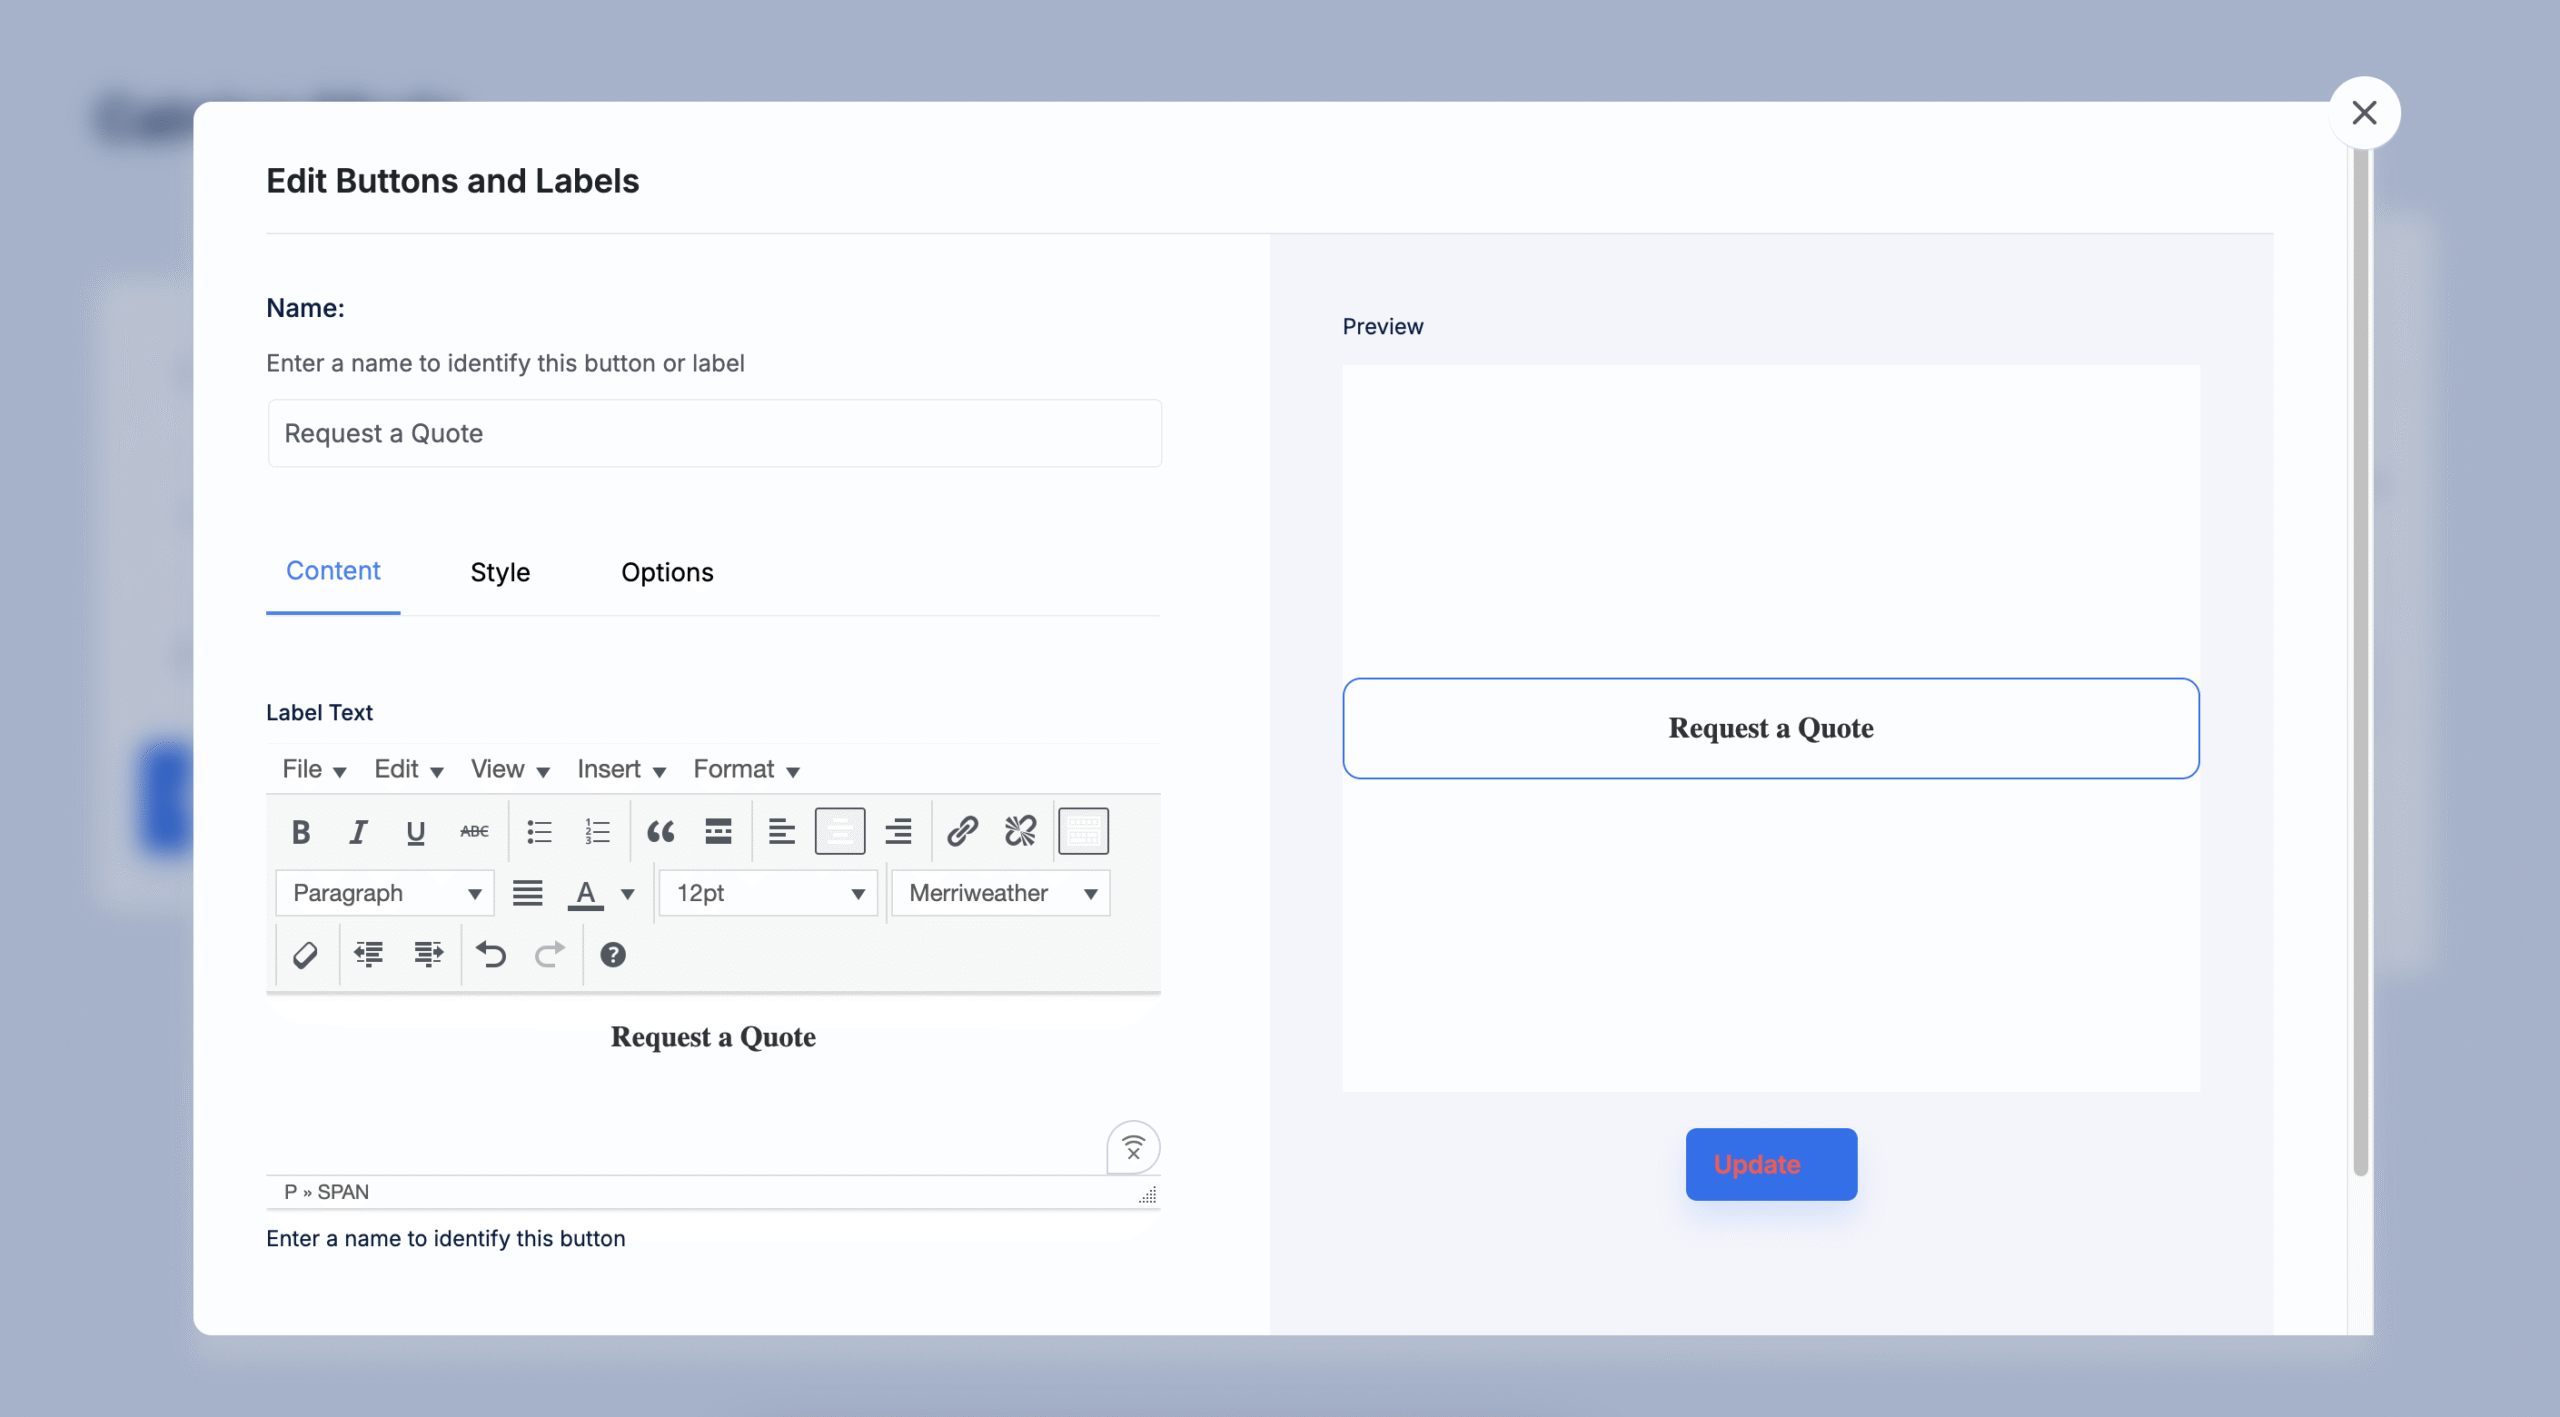The width and height of the screenshot is (2560, 1417).
Task: Apply italic formatting to label text
Action: point(358,831)
